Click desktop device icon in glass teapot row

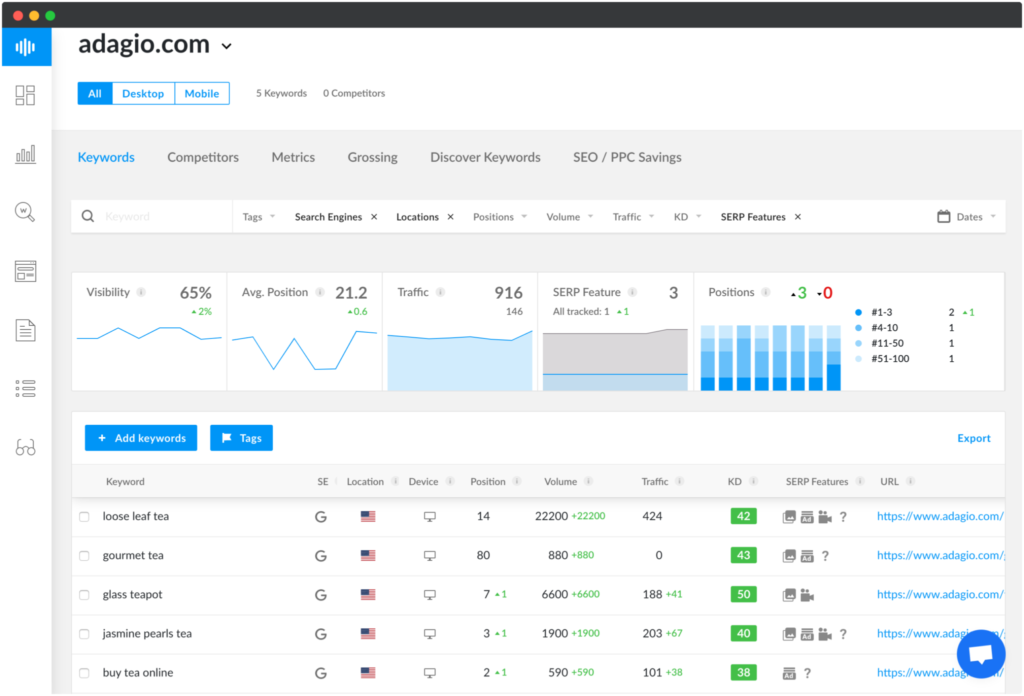pos(430,595)
